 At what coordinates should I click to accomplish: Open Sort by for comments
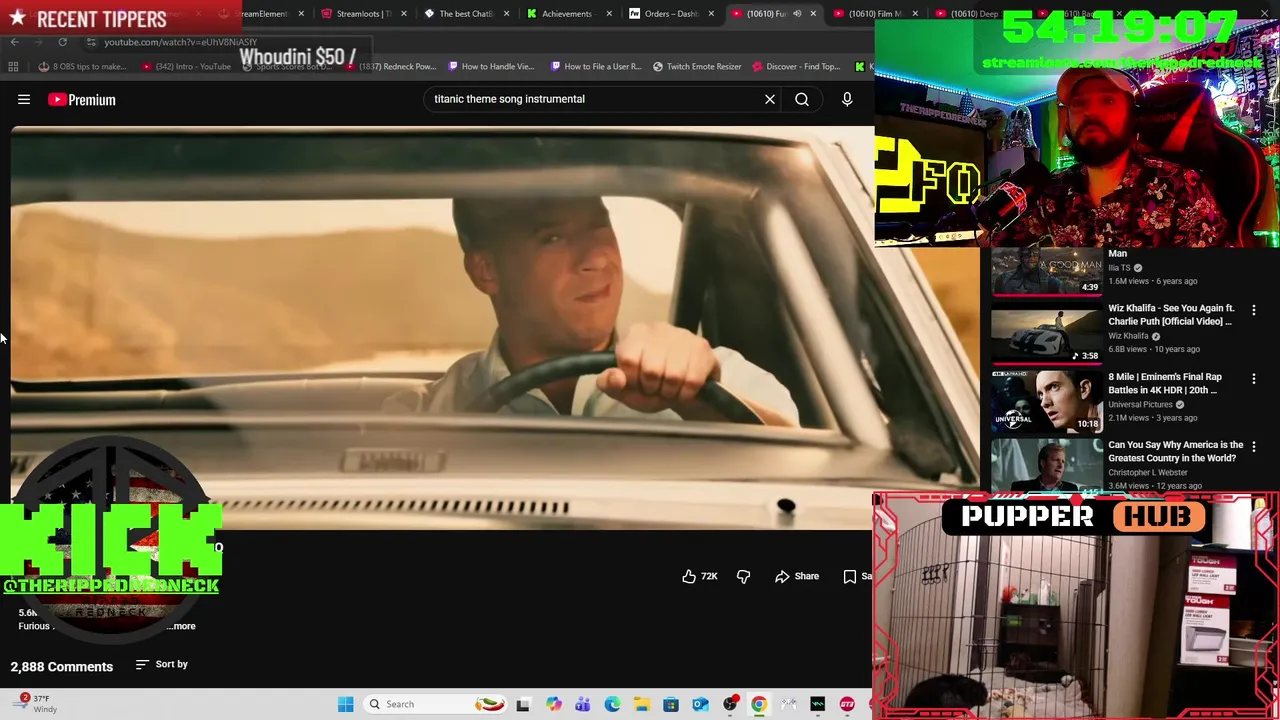[162, 664]
